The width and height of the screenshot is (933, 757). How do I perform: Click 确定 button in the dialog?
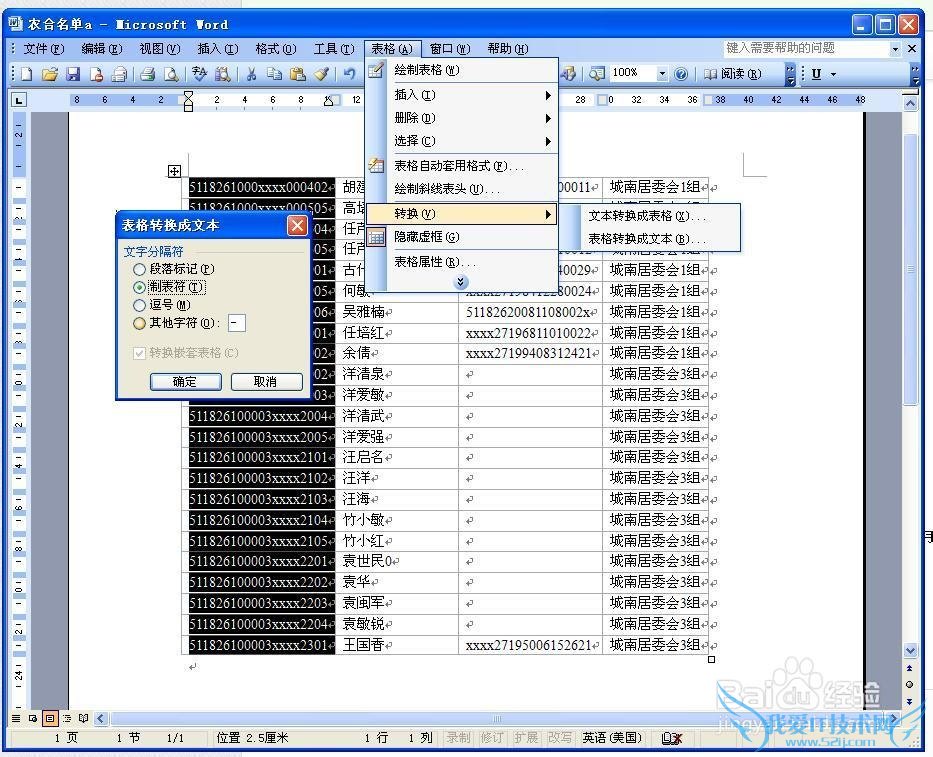185,381
